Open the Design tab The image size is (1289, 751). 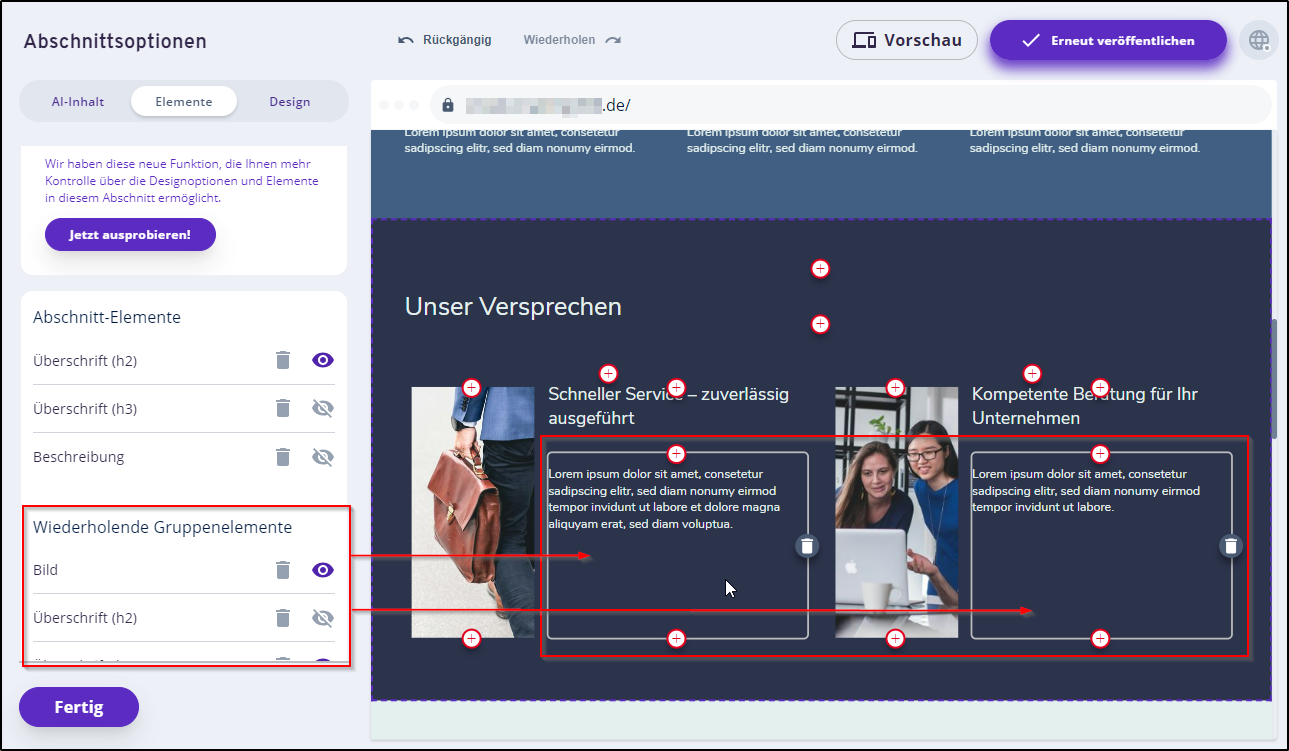pos(289,102)
